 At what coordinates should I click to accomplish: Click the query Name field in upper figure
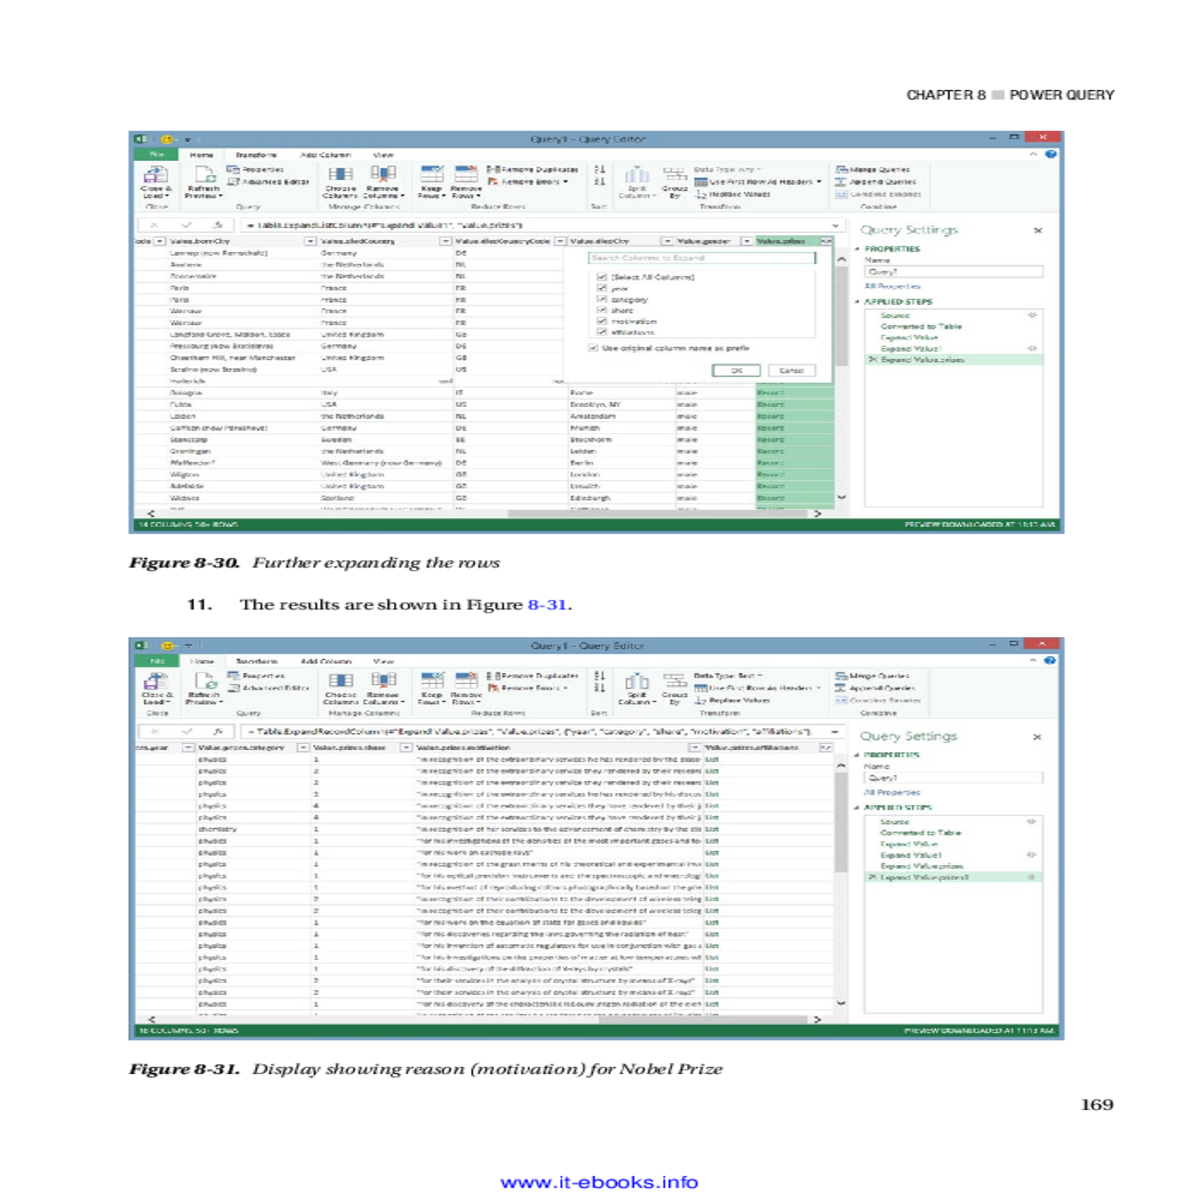pyautogui.click(x=954, y=271)
